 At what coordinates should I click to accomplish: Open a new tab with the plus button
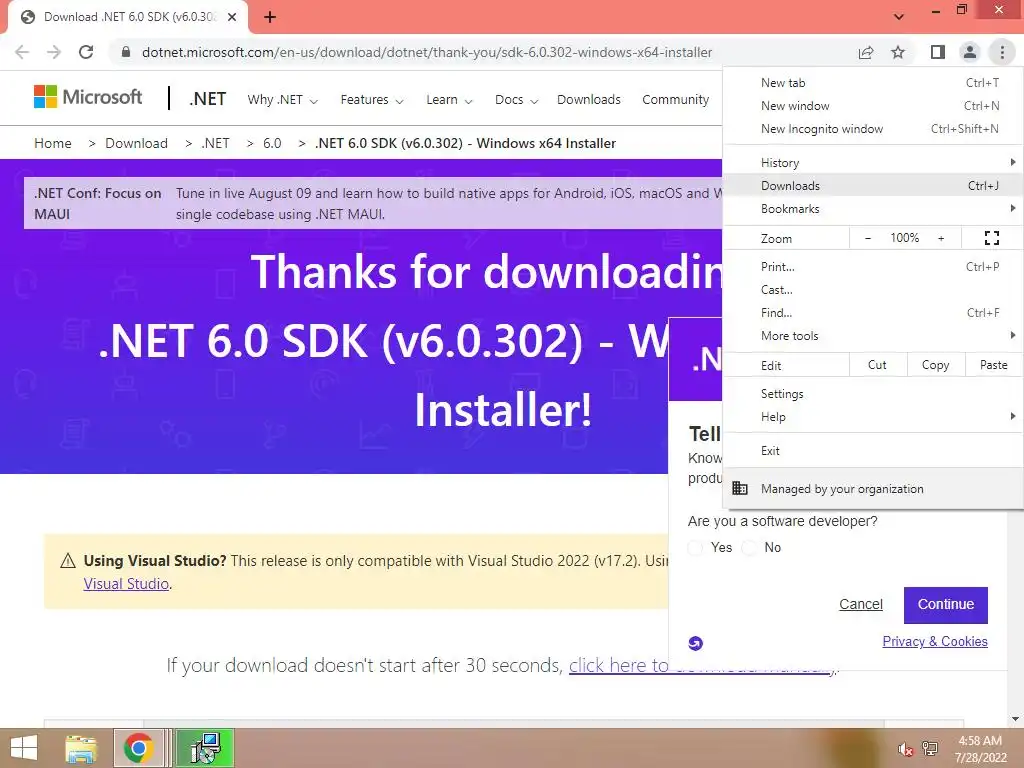coord(270,17)
